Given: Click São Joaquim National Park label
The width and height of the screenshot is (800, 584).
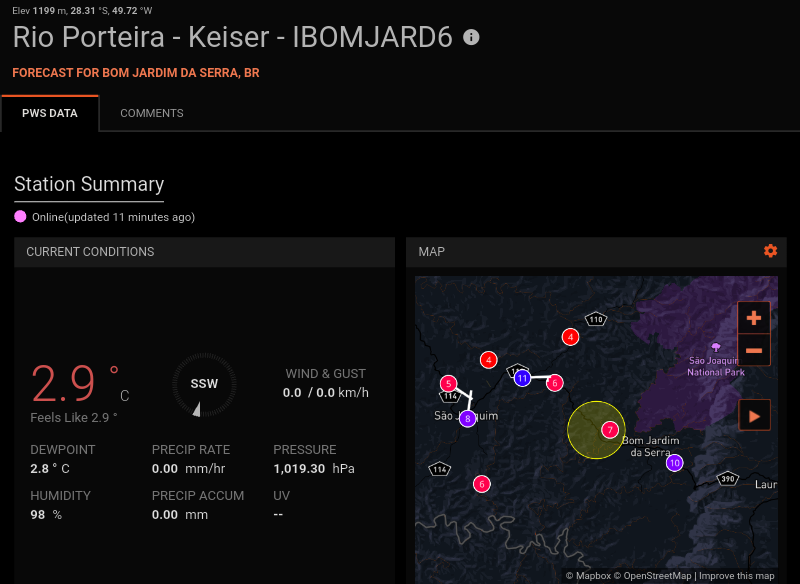Looking at the screenshot, I should 716,366.
